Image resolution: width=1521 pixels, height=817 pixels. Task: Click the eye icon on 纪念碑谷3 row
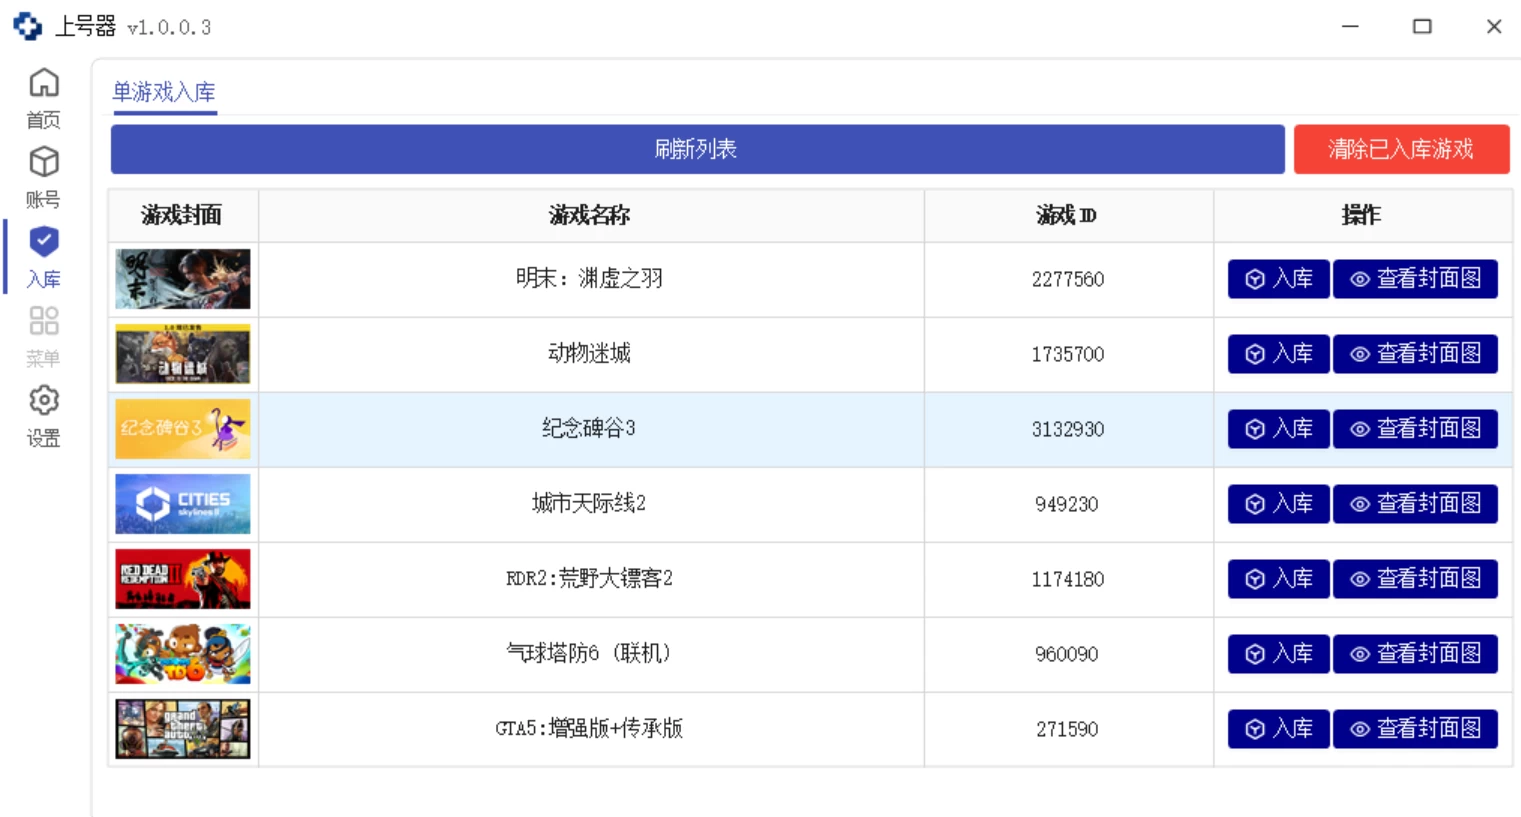point(1359,429)
